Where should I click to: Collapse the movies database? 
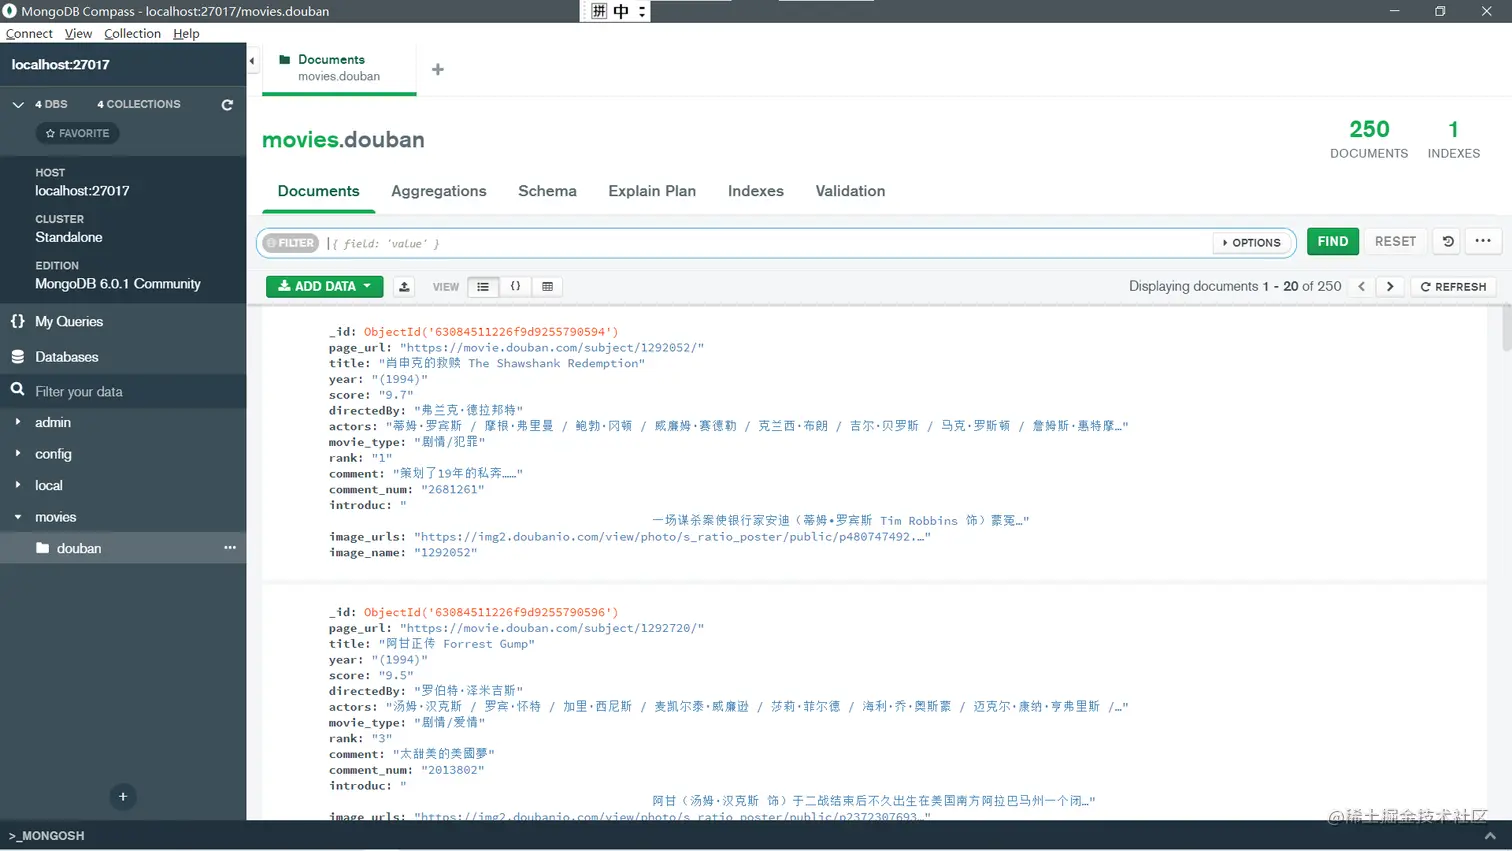pos(18,517)
